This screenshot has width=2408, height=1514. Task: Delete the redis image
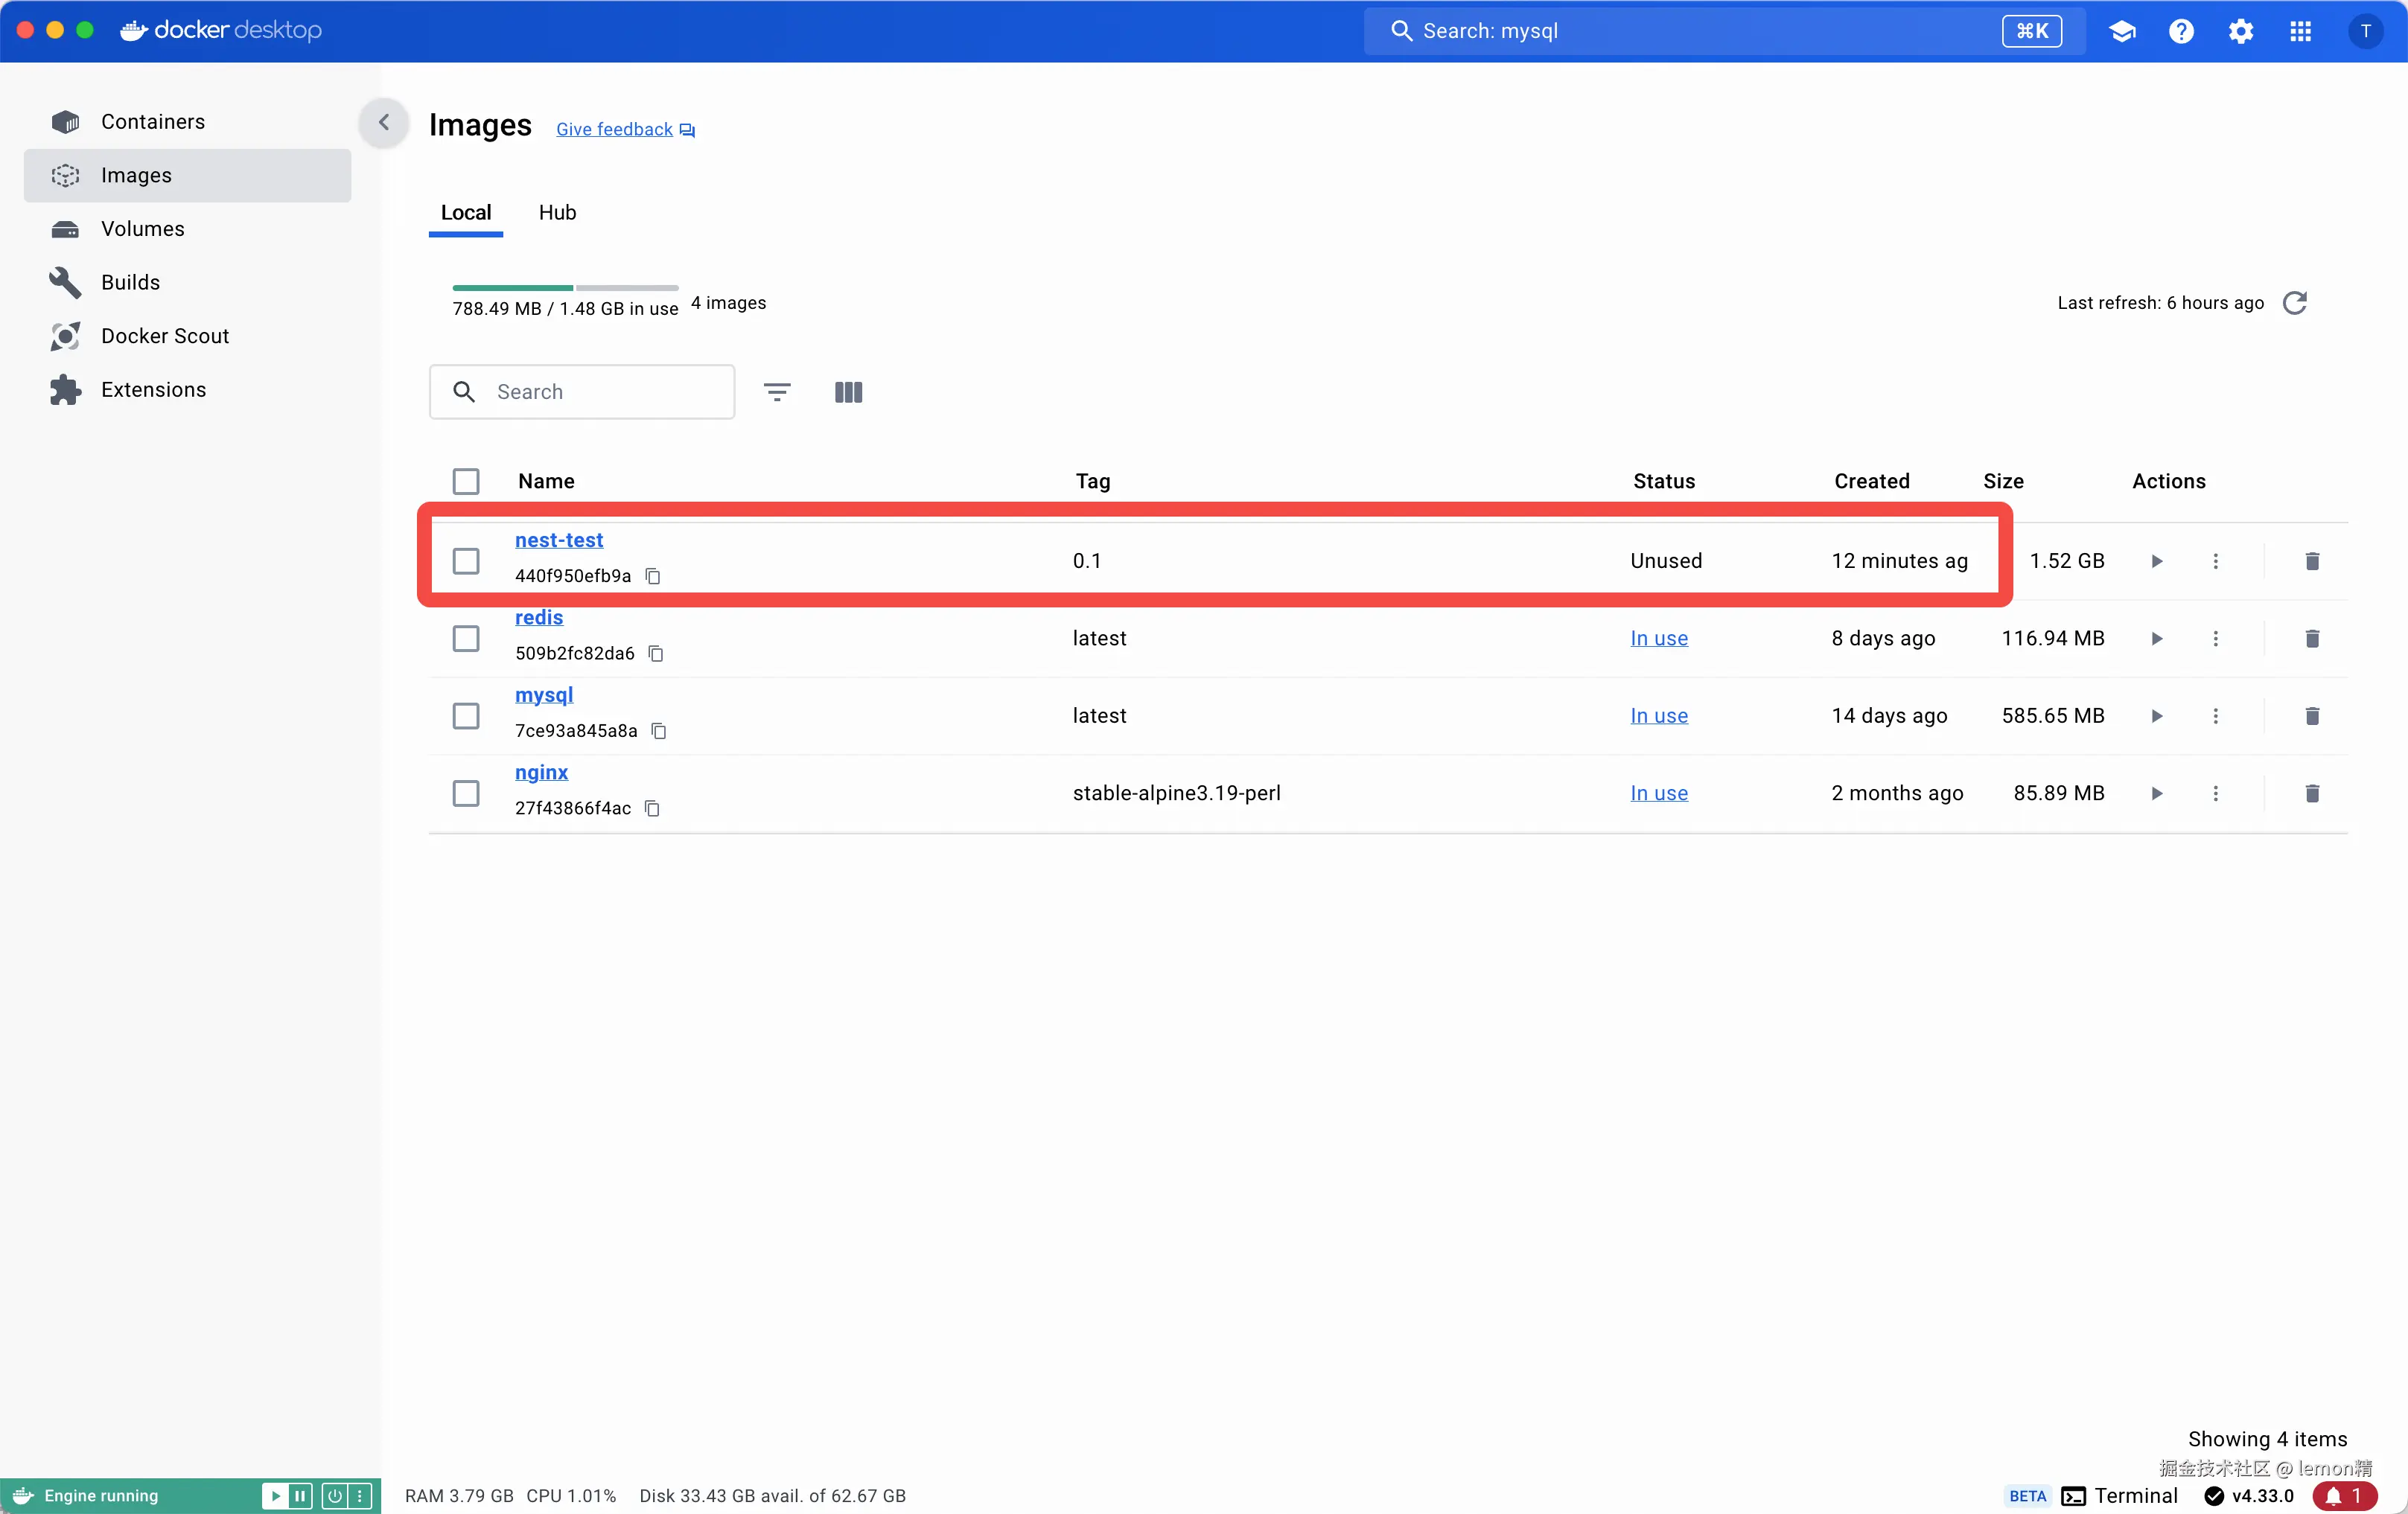2312,638
